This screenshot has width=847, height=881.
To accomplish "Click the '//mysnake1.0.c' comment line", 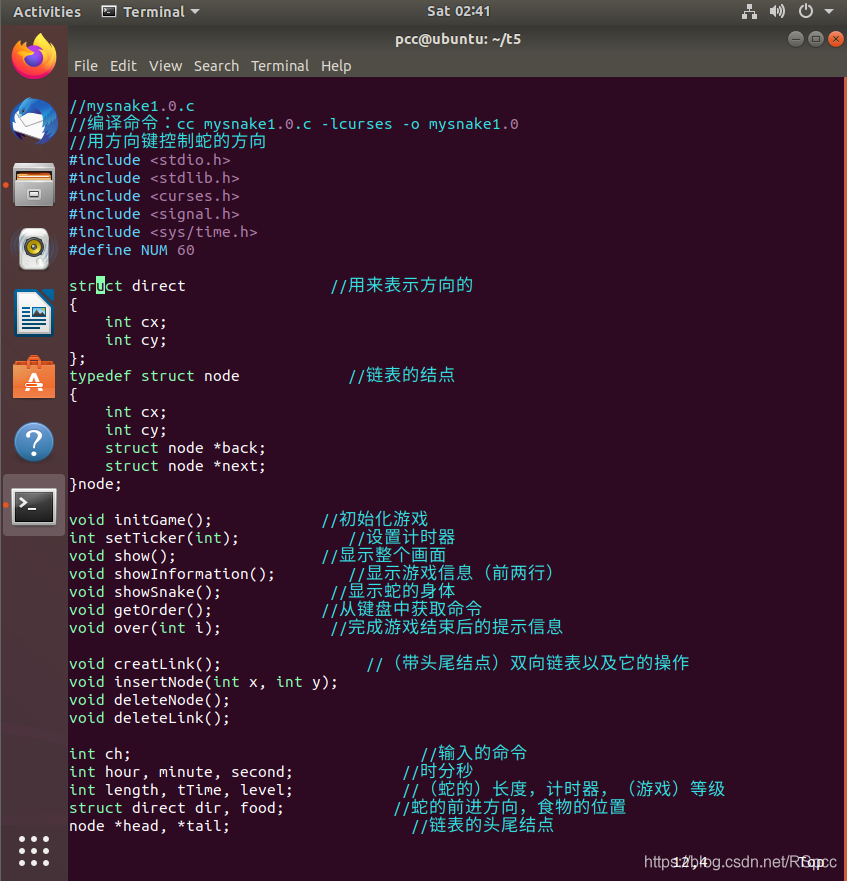I will pos(132,106).
